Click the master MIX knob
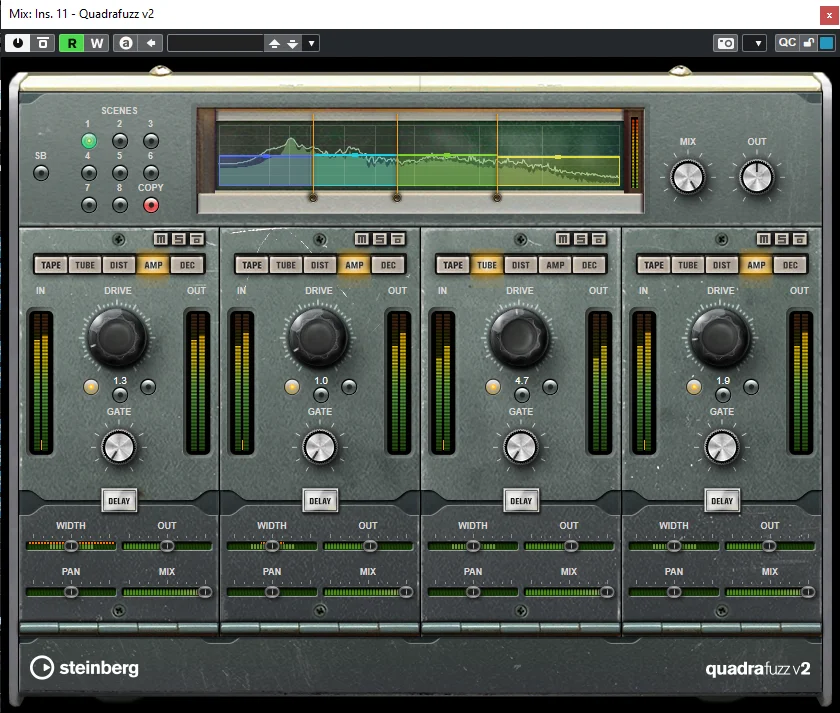The width and height of the screenshot is (840, 713). click(688, 177)
